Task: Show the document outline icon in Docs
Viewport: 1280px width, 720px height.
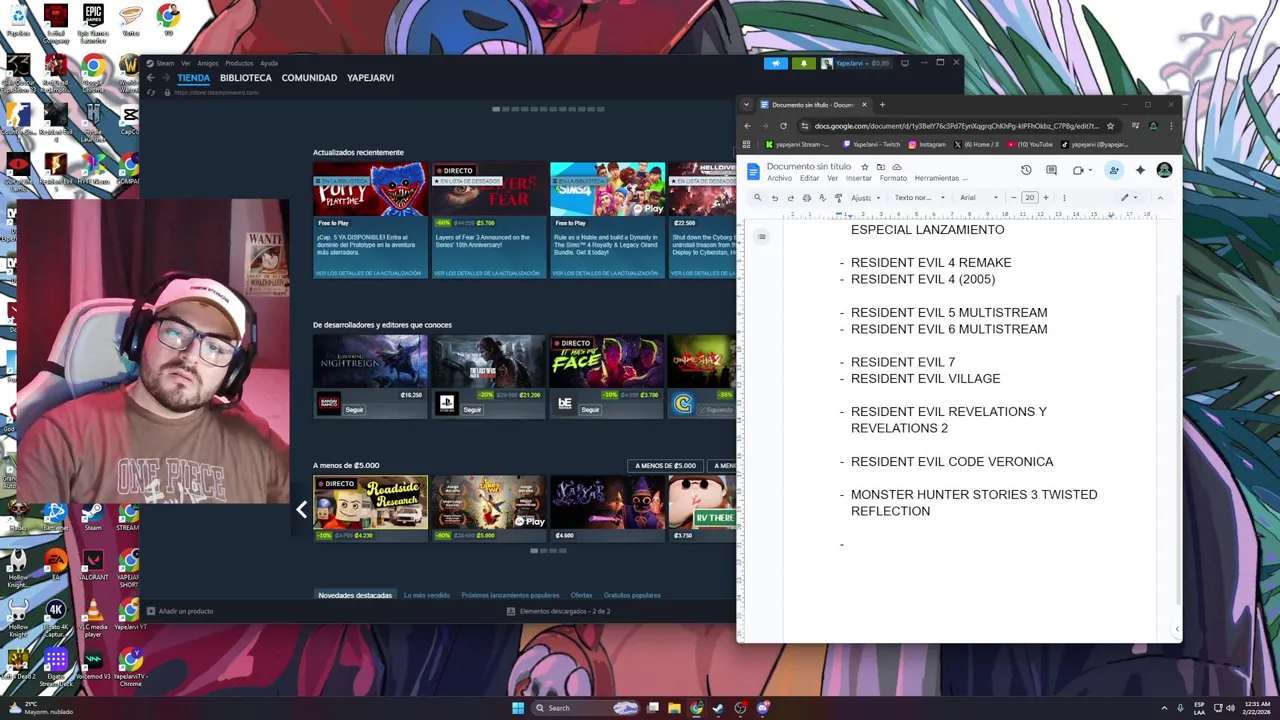Action: coord(761,237)
